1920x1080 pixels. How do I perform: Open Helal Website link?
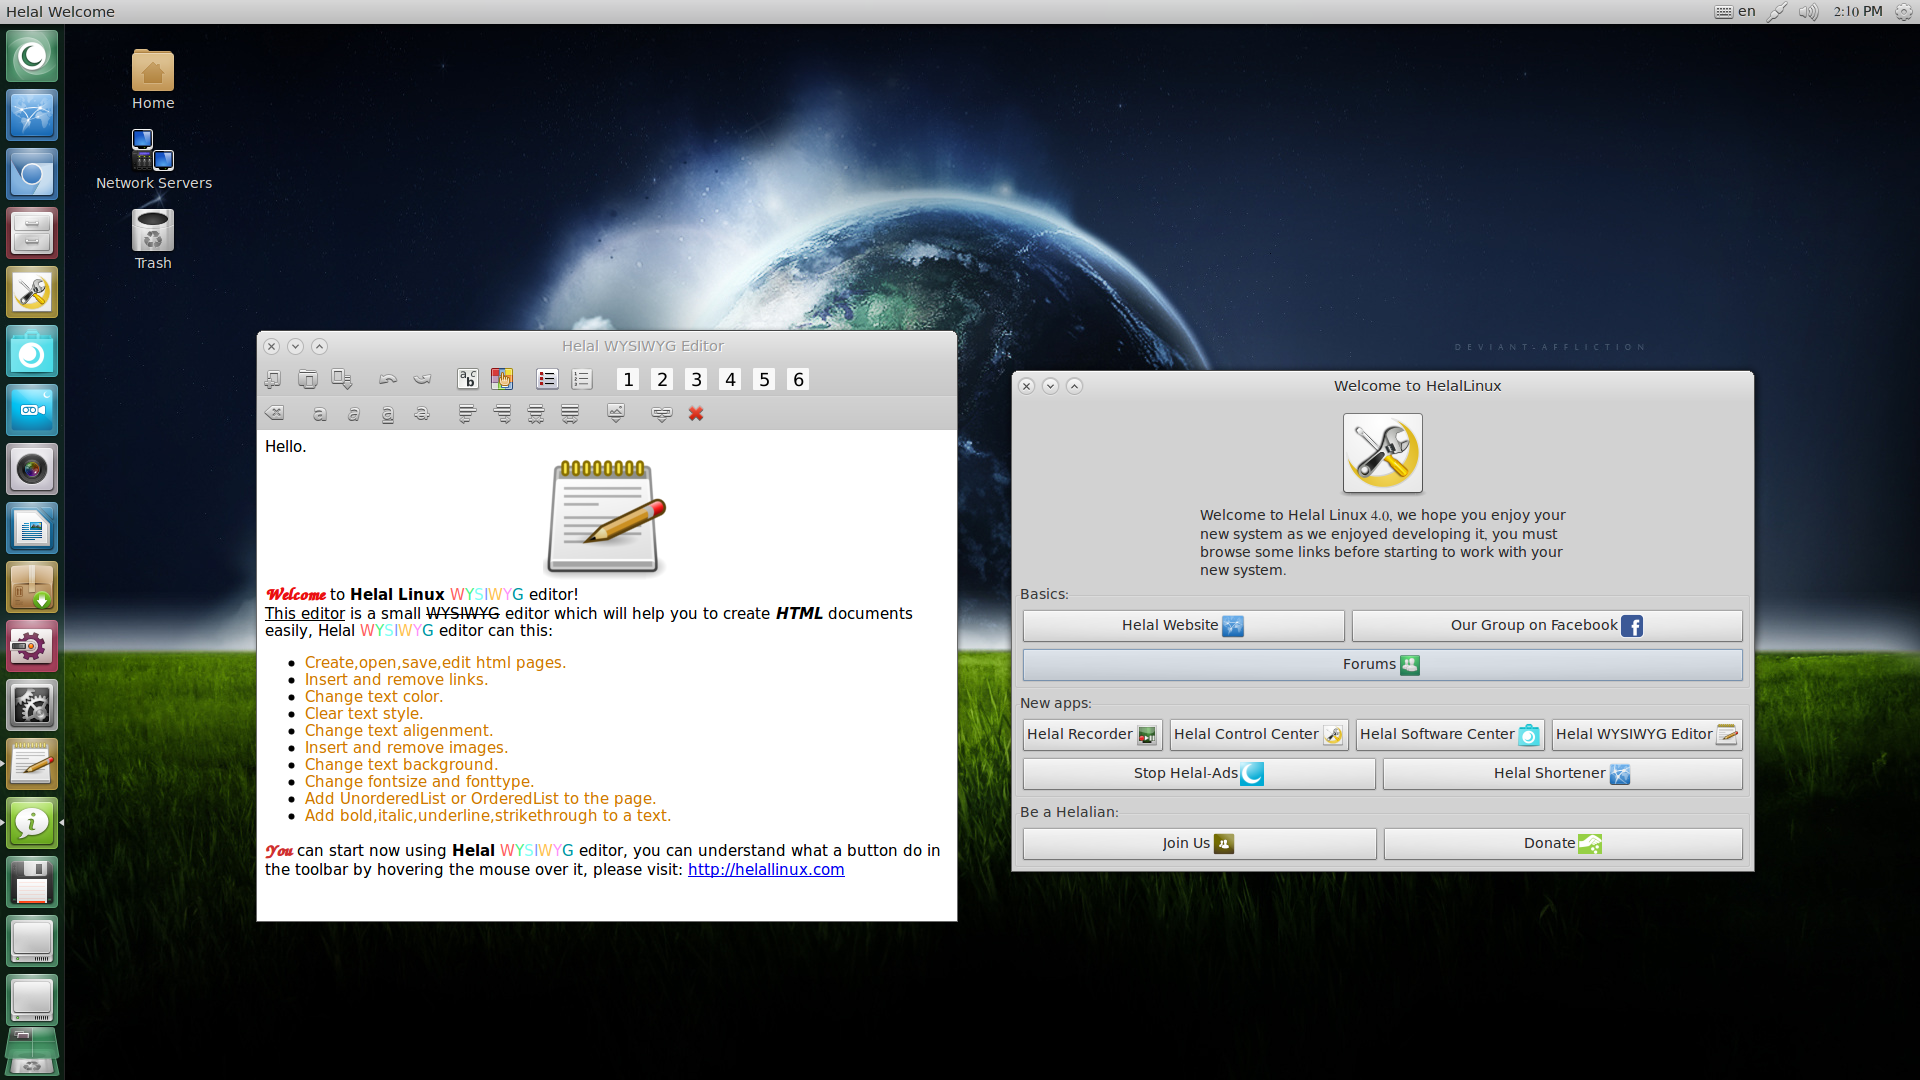click(1183, 625)
